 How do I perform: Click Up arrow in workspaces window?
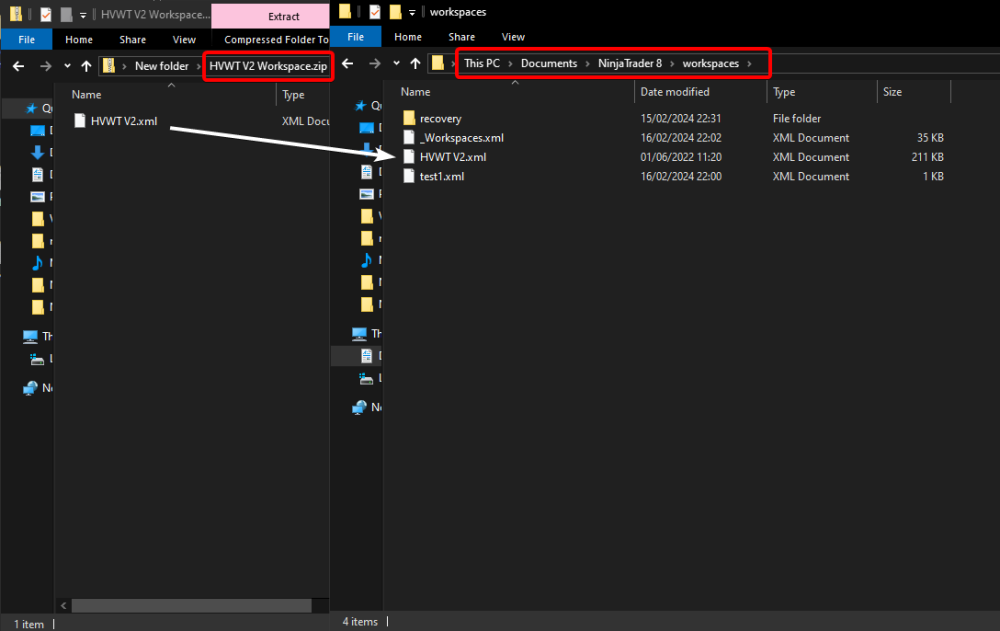click(x=416, y=64)
